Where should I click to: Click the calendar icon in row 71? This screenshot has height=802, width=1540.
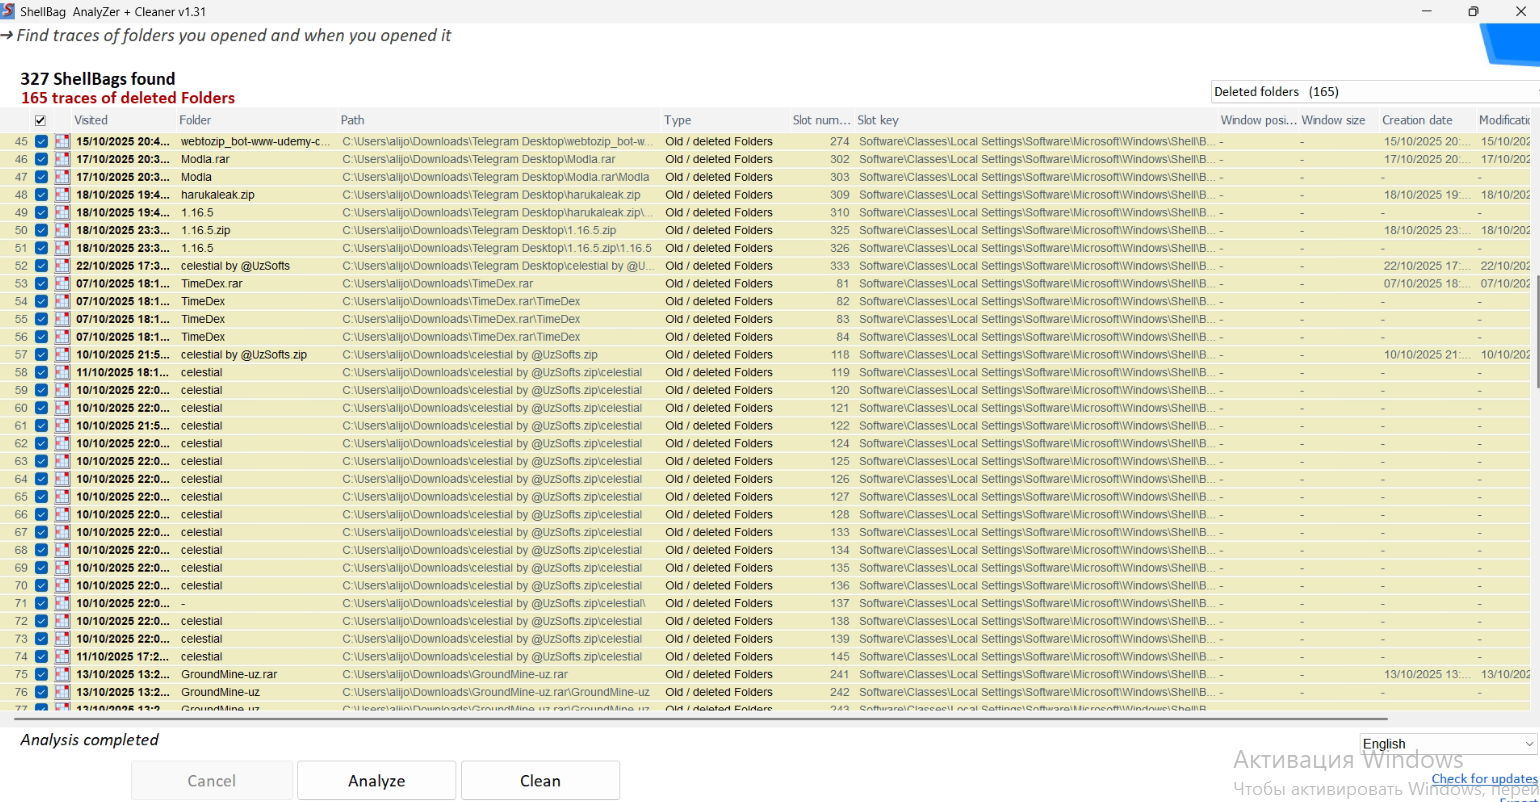(x=62, y=604)
